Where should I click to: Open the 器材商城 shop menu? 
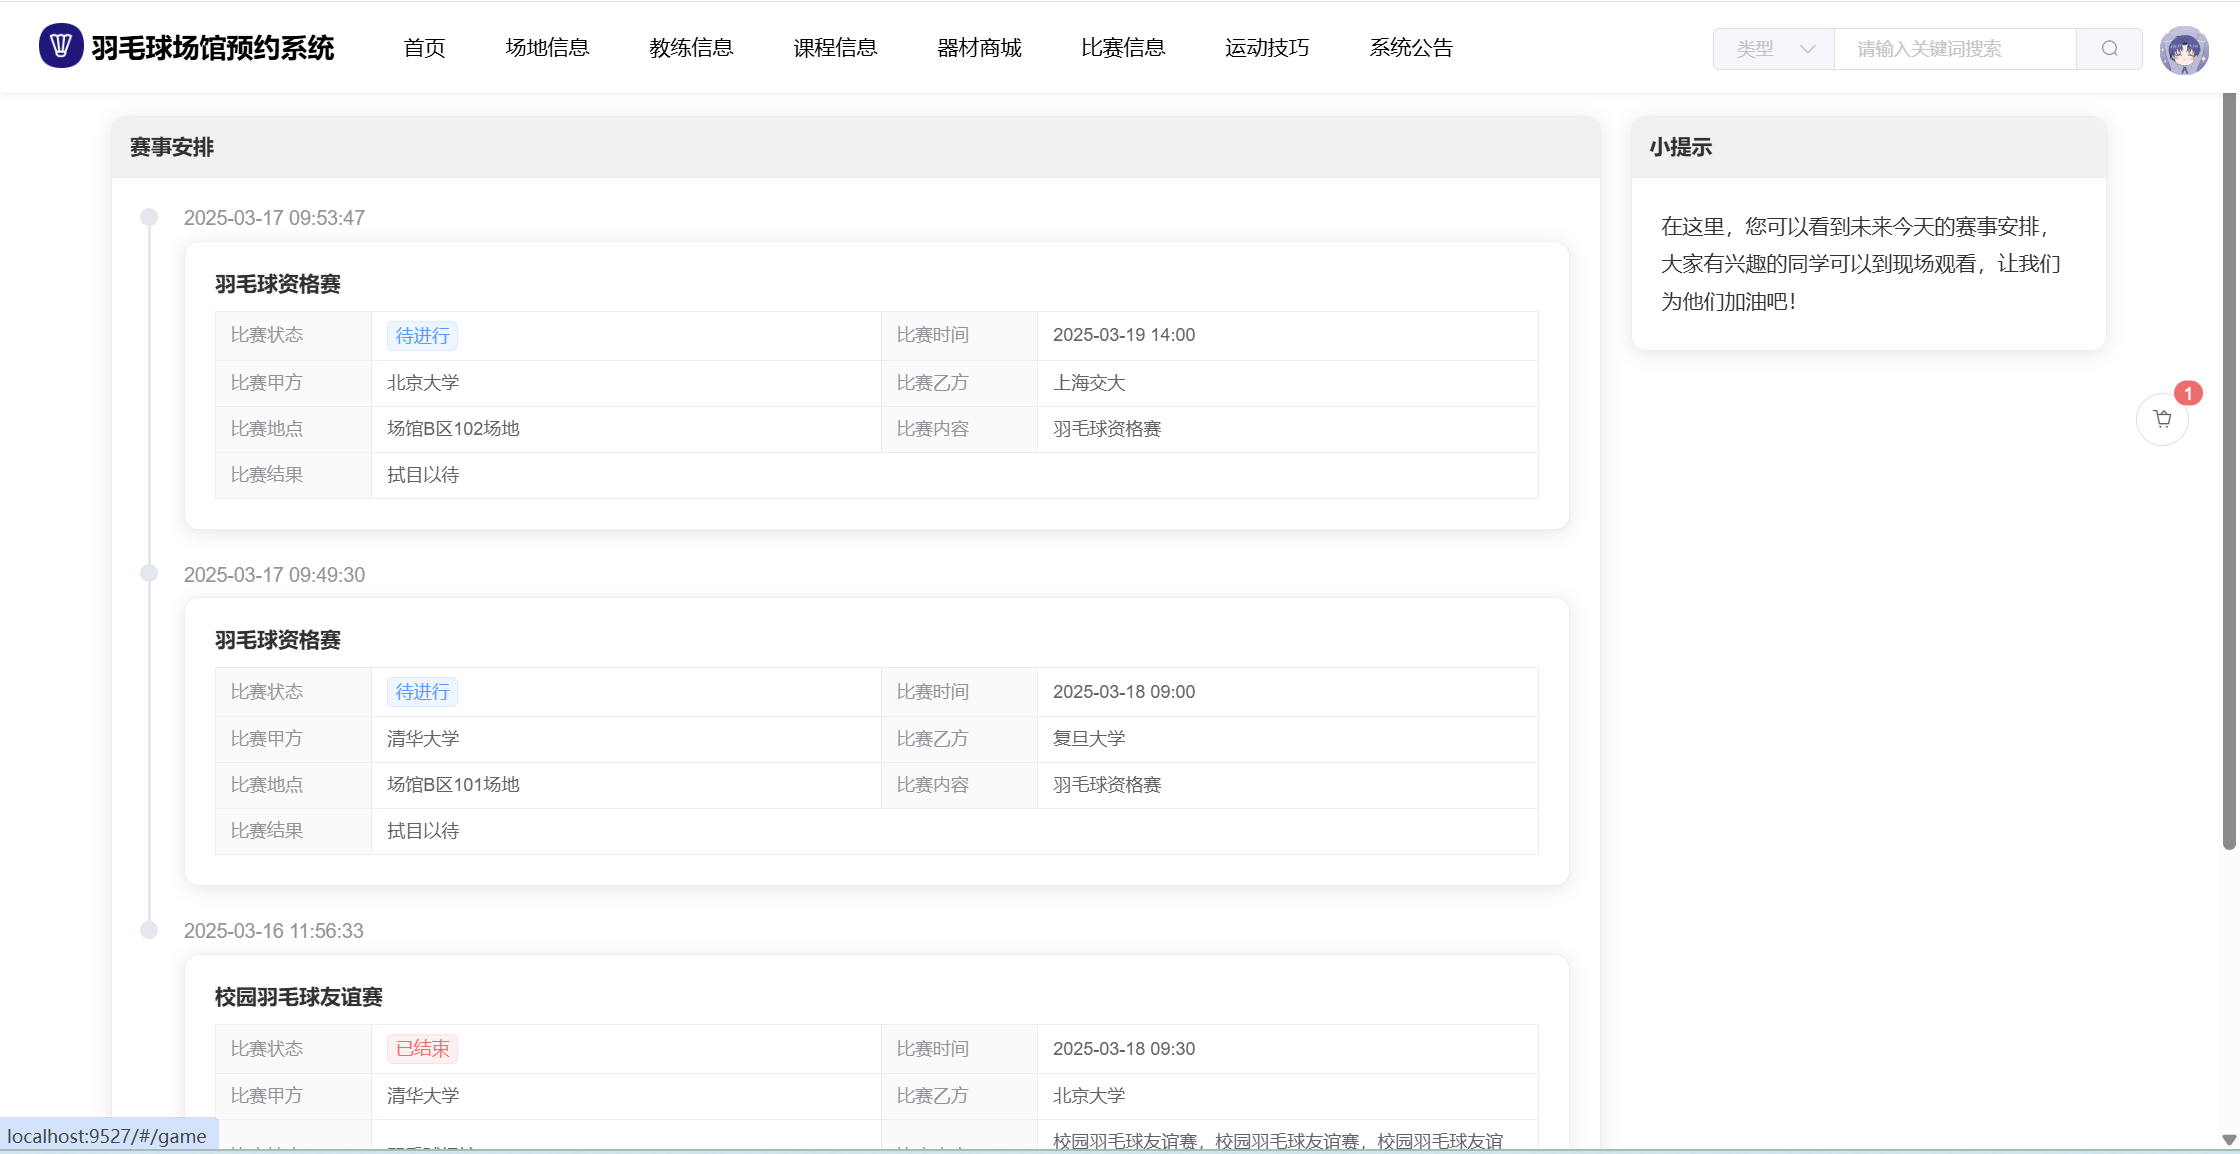(x=979, y=48)
